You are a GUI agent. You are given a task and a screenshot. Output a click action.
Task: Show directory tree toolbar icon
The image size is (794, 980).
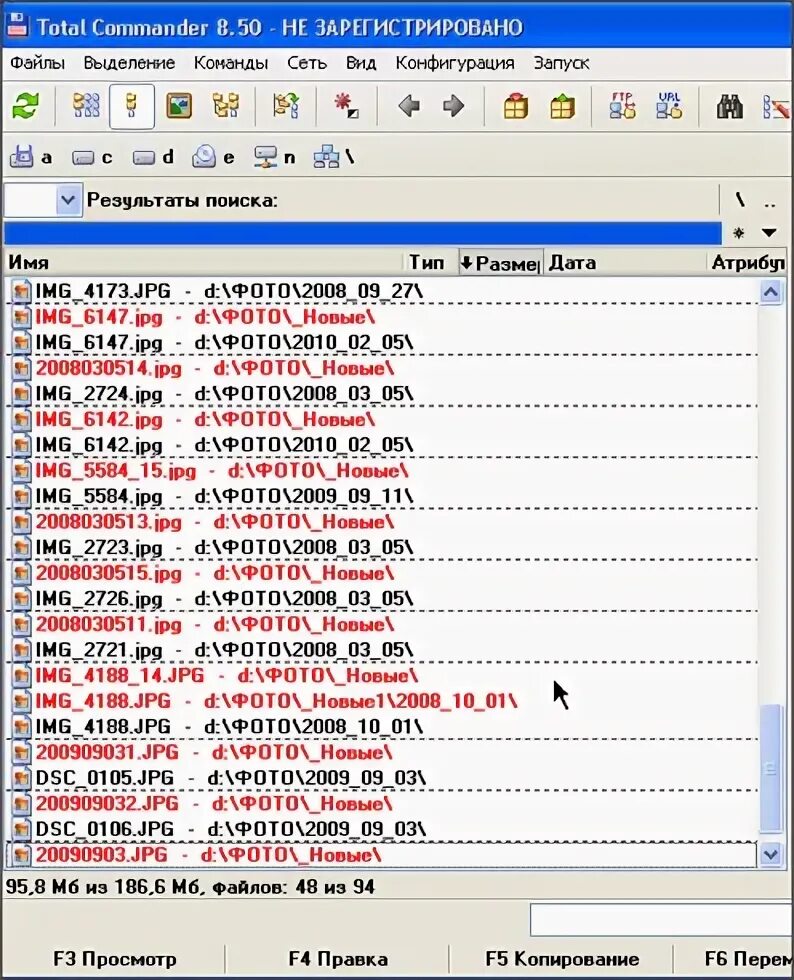(226, 106)
